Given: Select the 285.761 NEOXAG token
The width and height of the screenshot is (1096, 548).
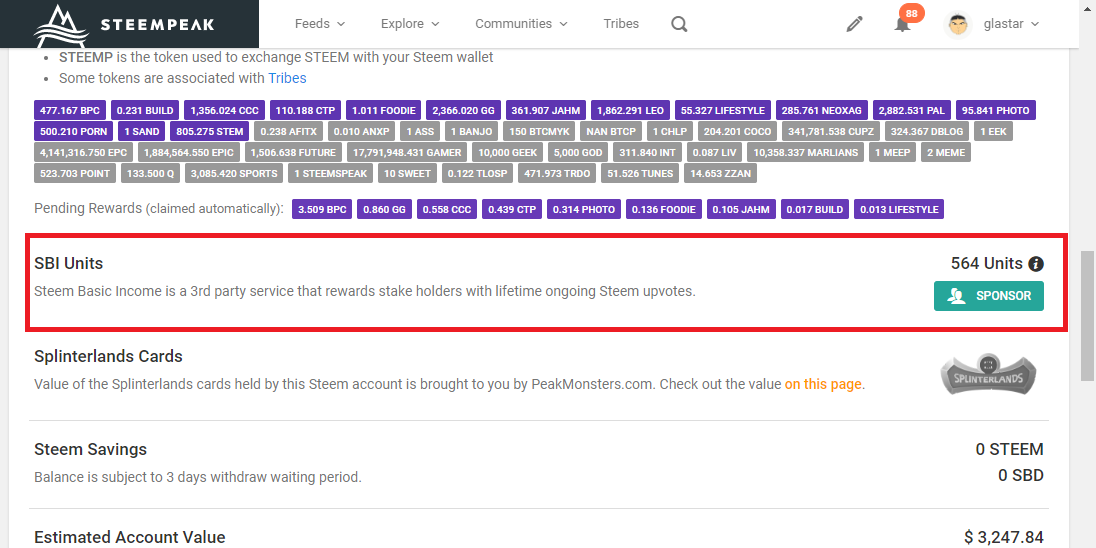Looking at the screenshot, I should click(822, 110).
